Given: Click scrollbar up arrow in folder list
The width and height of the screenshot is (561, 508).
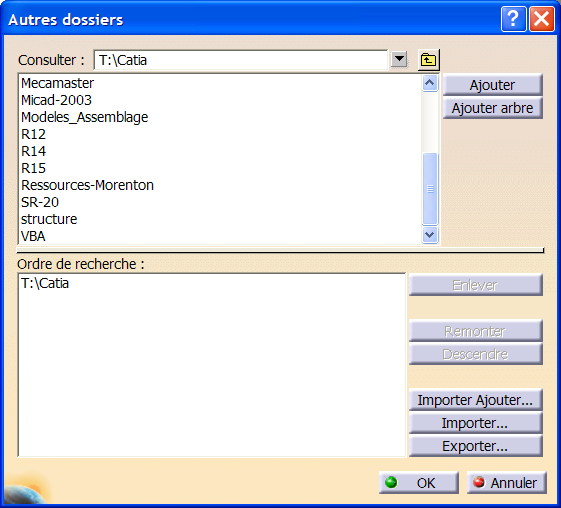Looking at the screenshot, I should pyautogui.click(x=430, y=83).
